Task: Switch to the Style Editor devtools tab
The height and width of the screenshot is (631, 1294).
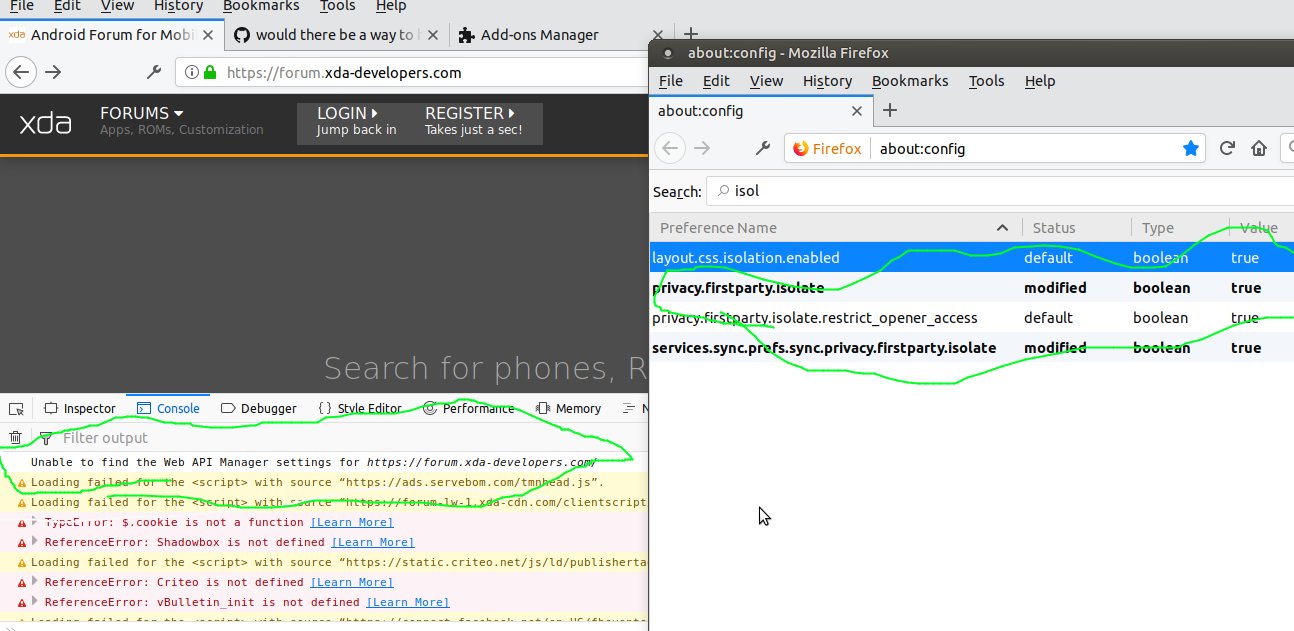Action: point(360,408)
